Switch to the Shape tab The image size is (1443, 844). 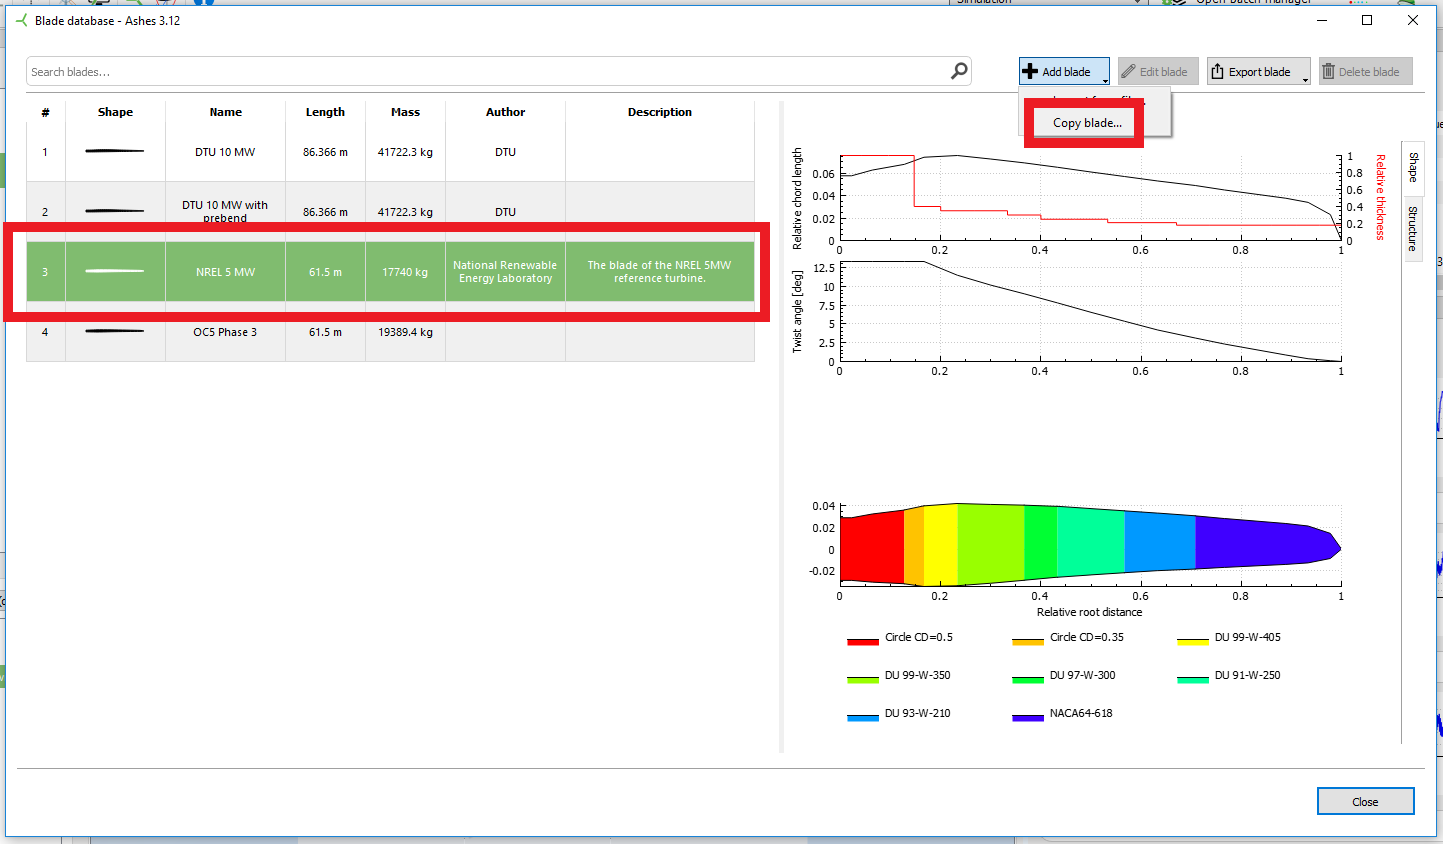(x=1412, y=167)
